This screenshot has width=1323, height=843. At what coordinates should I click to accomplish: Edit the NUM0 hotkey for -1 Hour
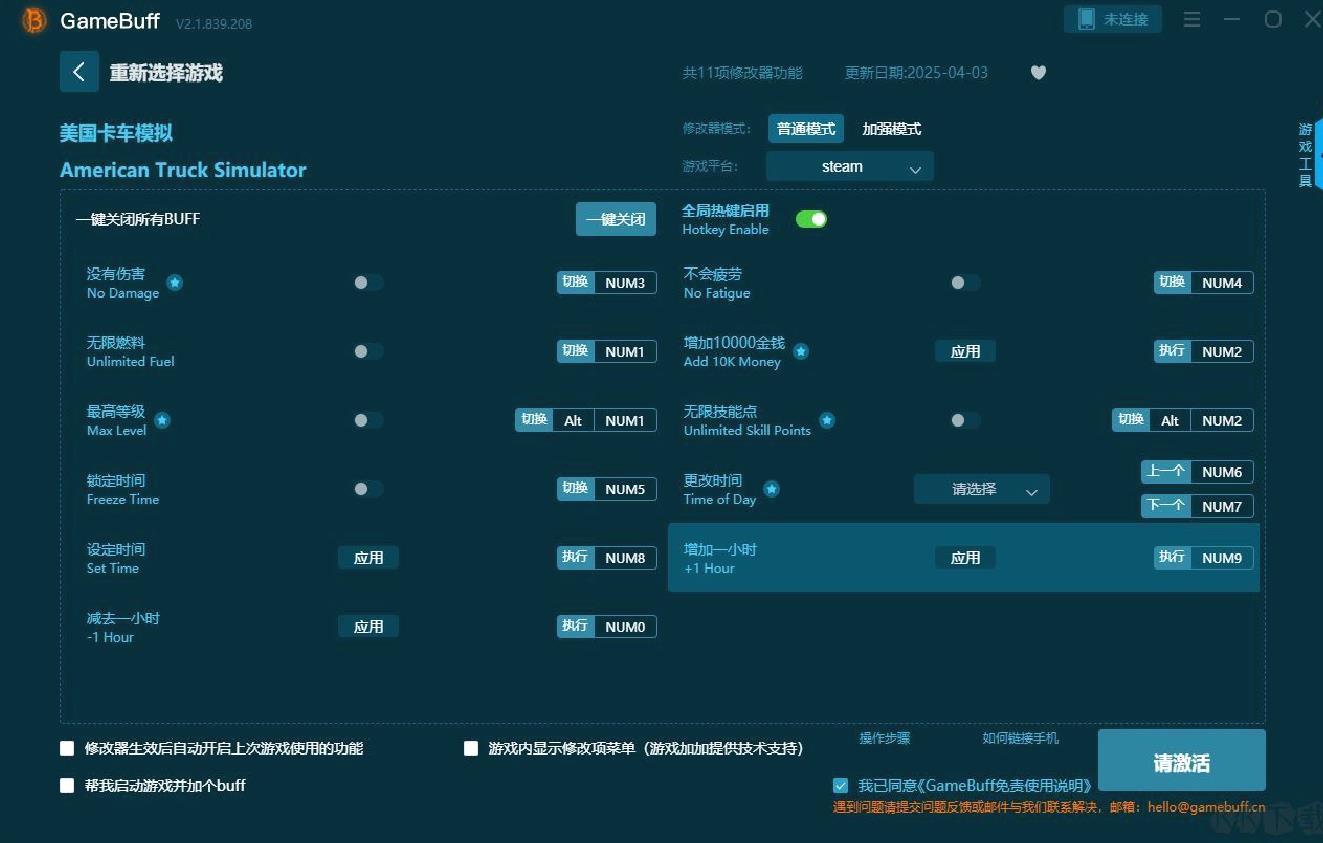point(625,626)
